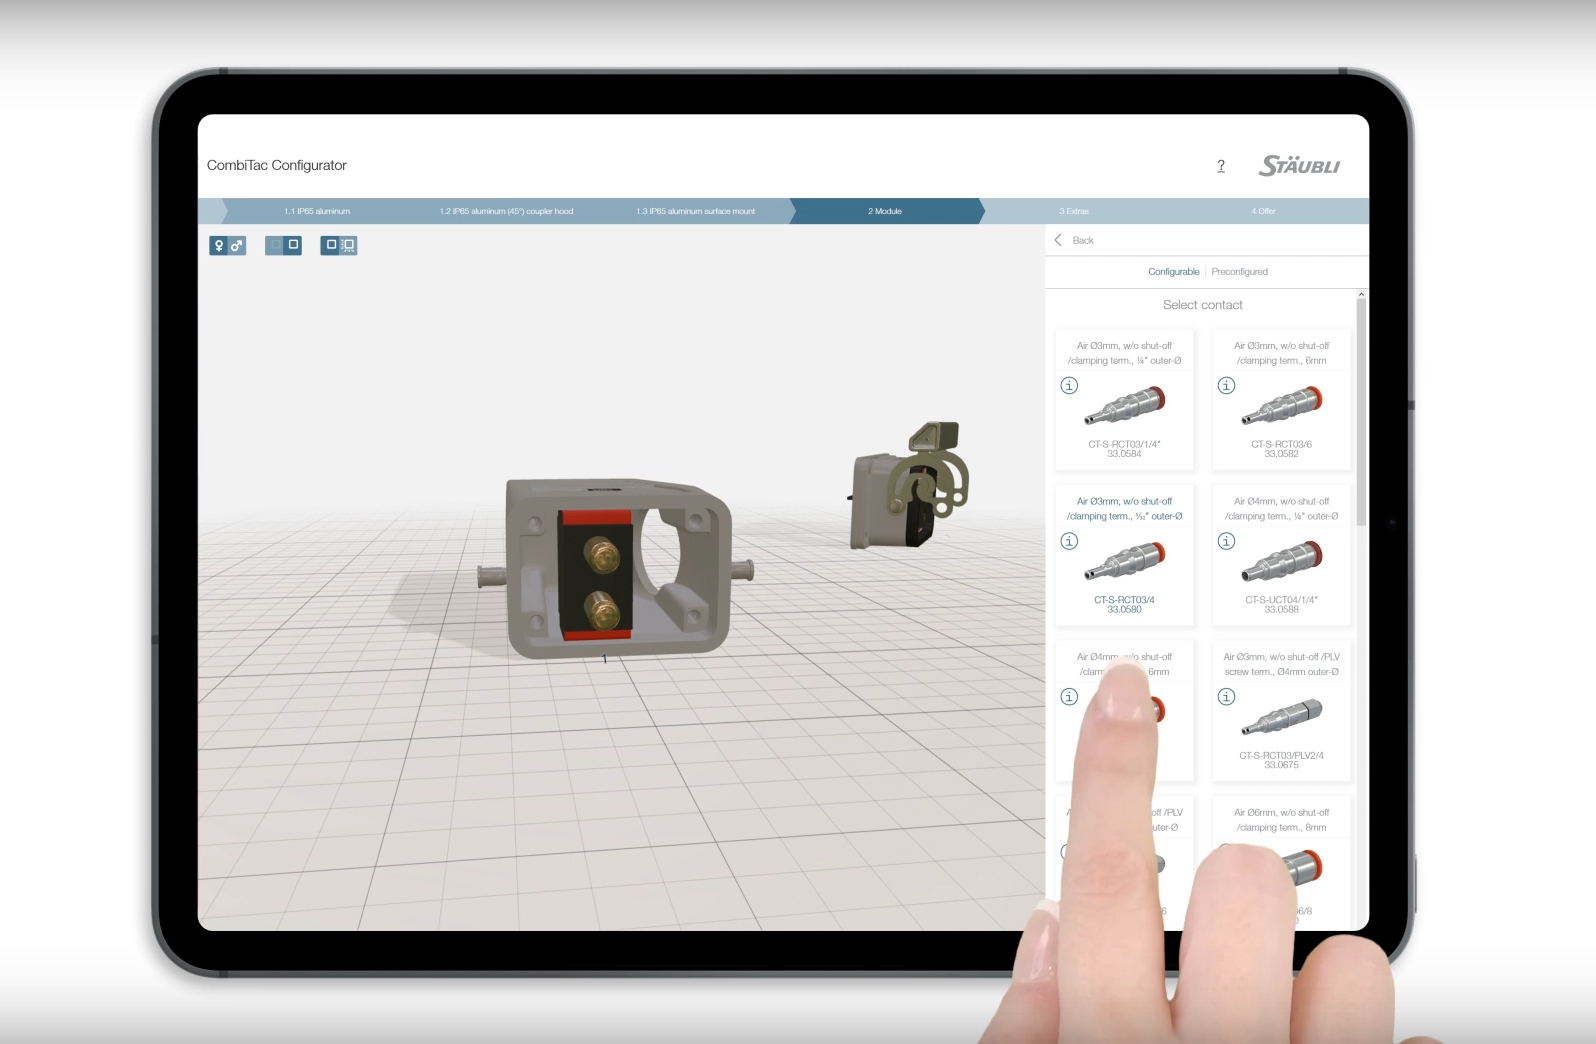
Task: Select the female connector side toggle
Action: [x=219, y=245]
